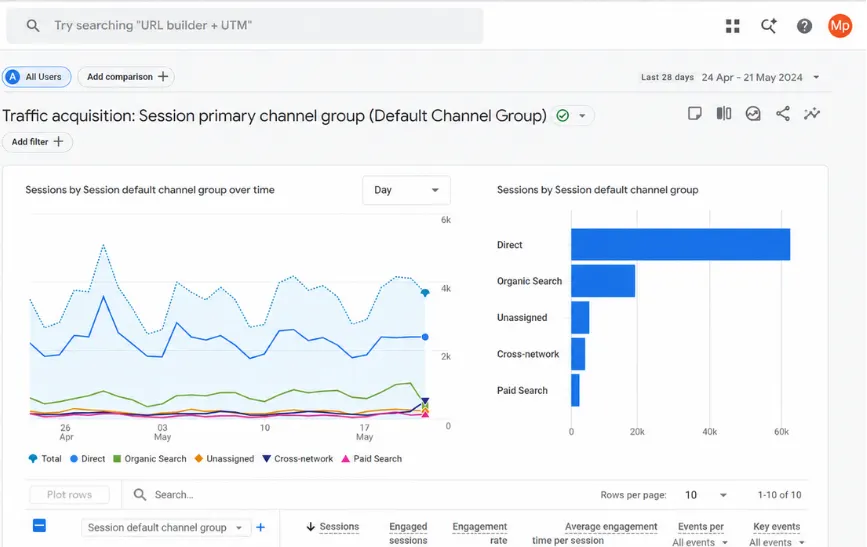867x547 pixels.
Task: Open the Session default channel group dimension dropdown
Action: point(165,528)
